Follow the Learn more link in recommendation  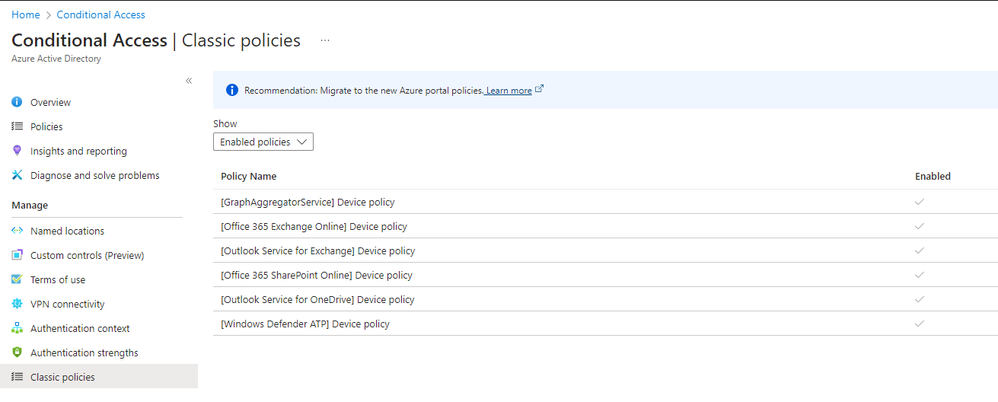tap(509, 90)
